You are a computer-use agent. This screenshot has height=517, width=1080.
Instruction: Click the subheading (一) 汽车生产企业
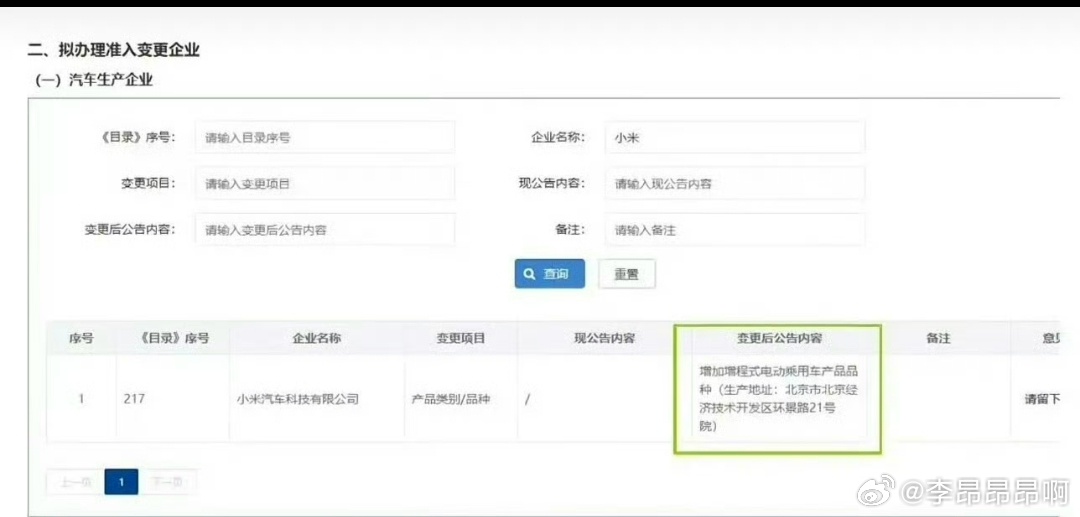click(x=94, y=81)
